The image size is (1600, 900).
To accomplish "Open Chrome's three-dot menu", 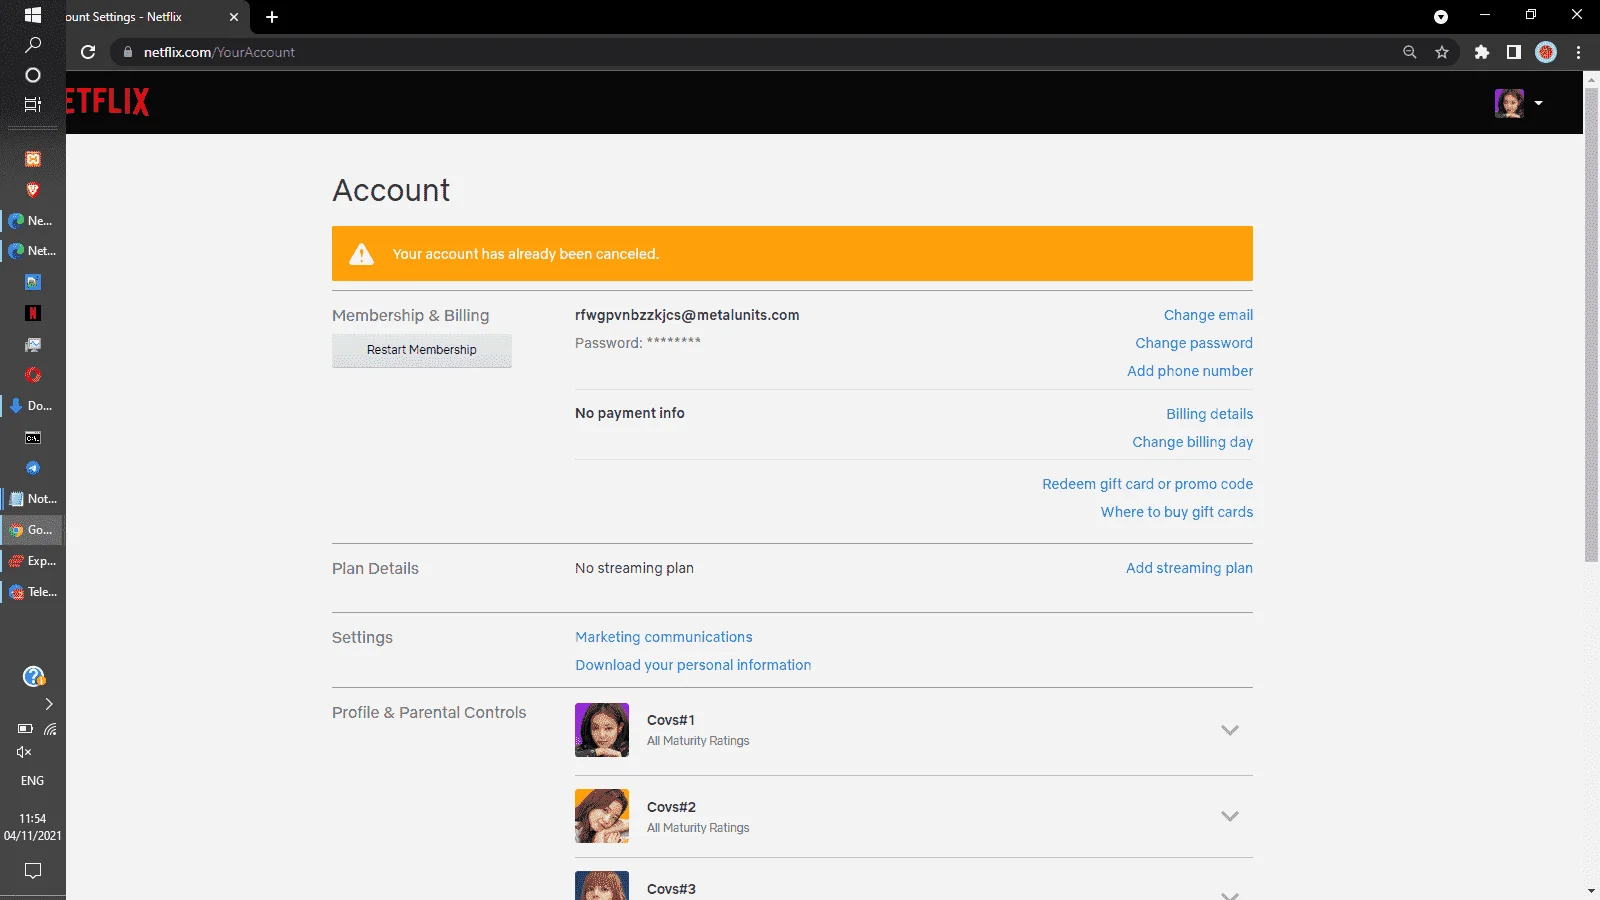I will 1579,52.
